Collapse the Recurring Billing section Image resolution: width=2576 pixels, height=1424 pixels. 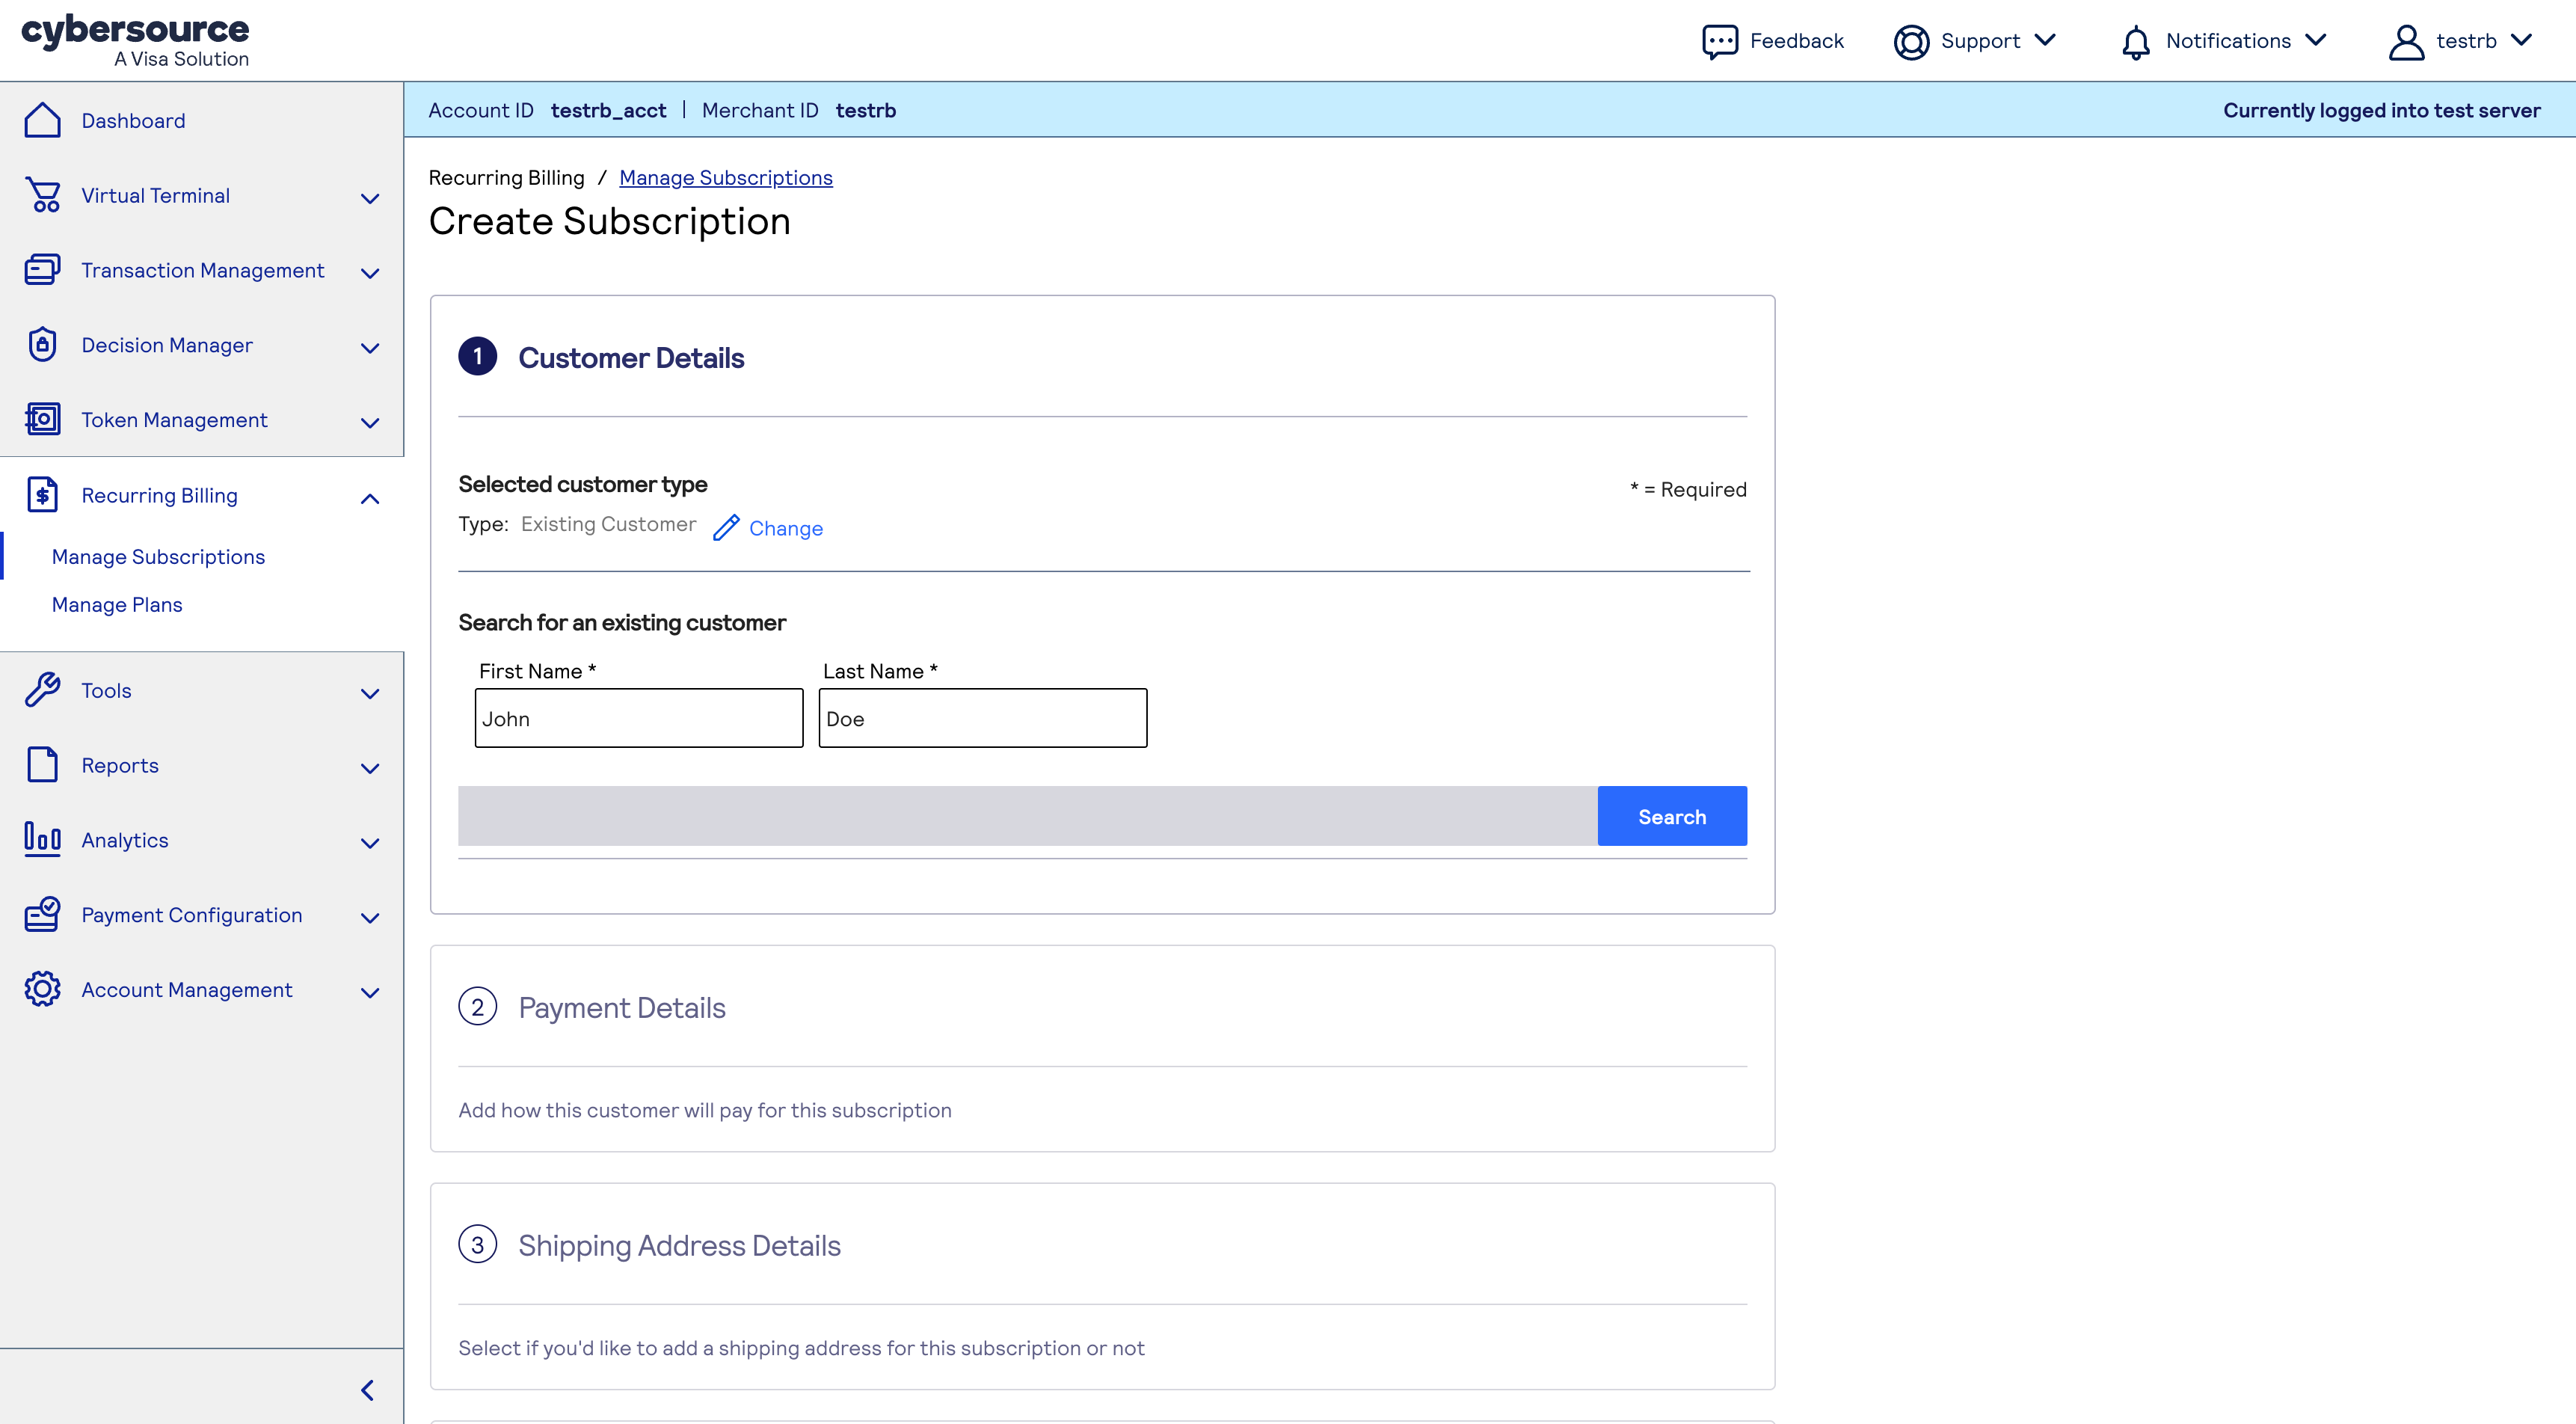tap(369, 498)
